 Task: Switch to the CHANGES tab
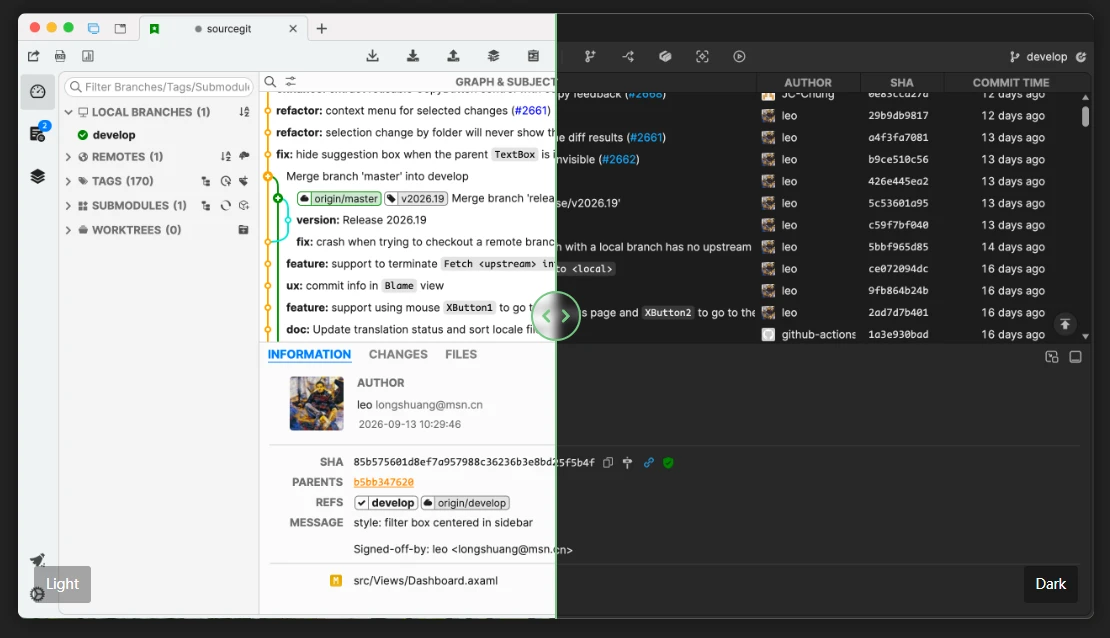tap(398, 354)
